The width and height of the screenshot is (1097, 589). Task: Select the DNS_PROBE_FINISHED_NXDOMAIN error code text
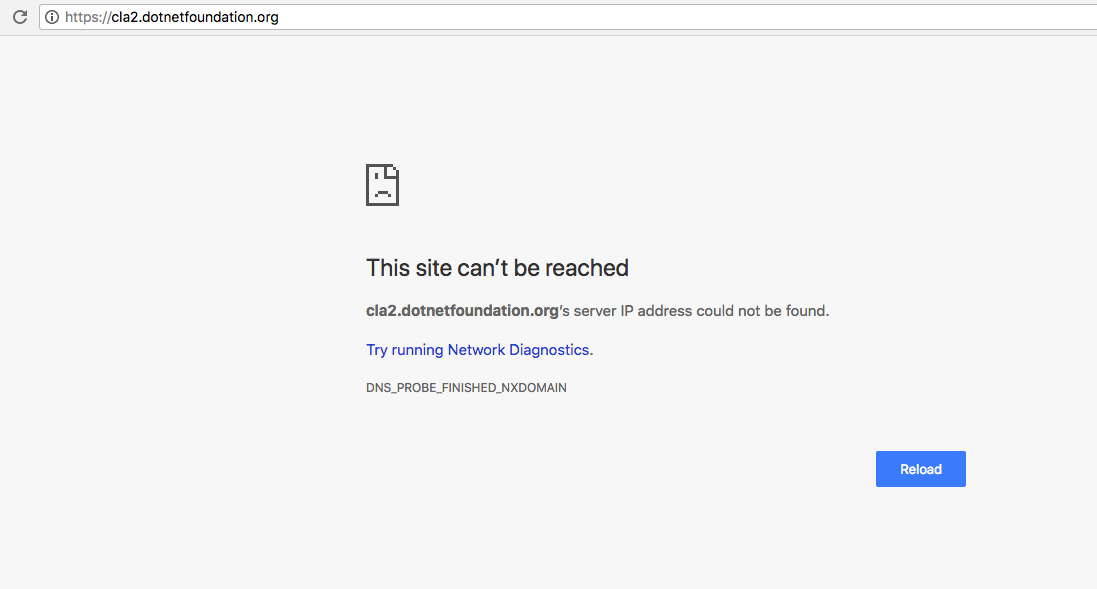pos(466,388)
